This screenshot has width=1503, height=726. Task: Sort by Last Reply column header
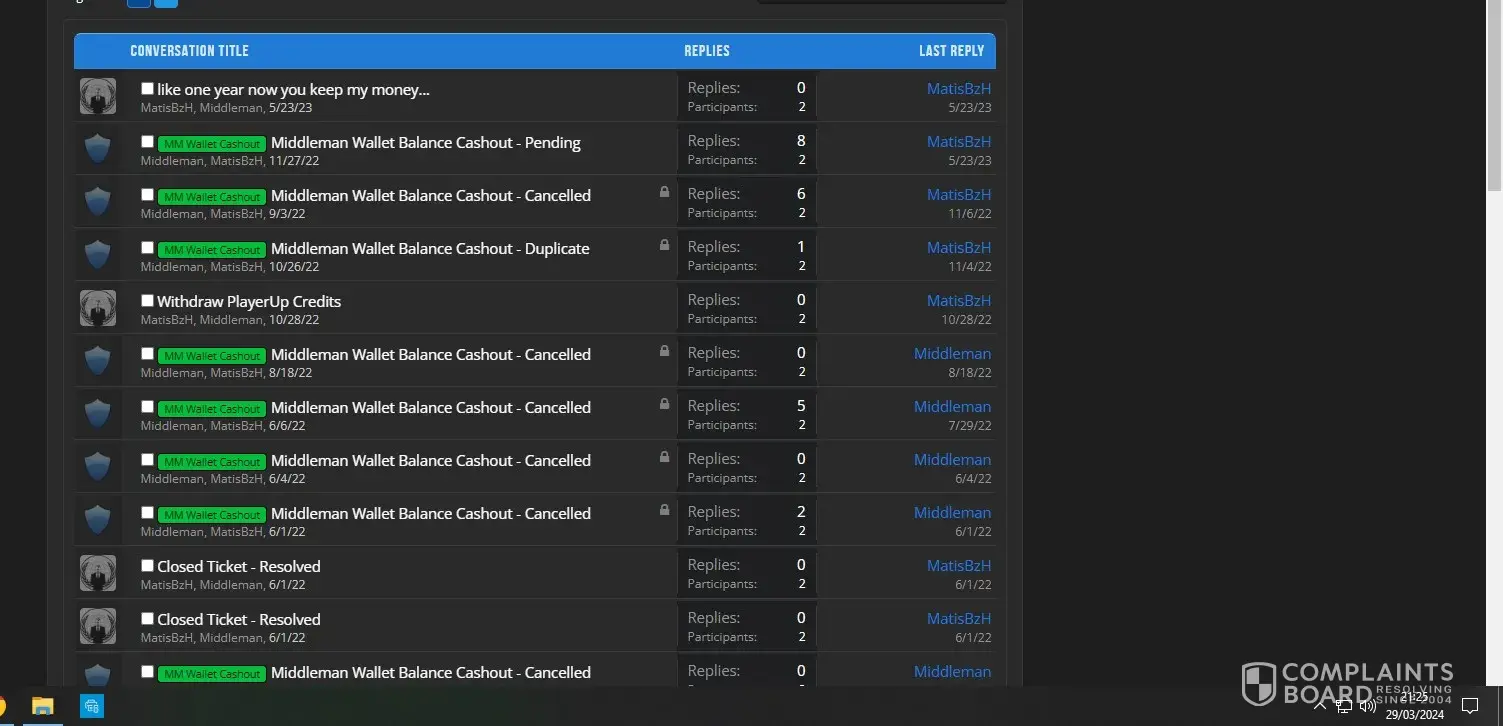coord(951,51)
